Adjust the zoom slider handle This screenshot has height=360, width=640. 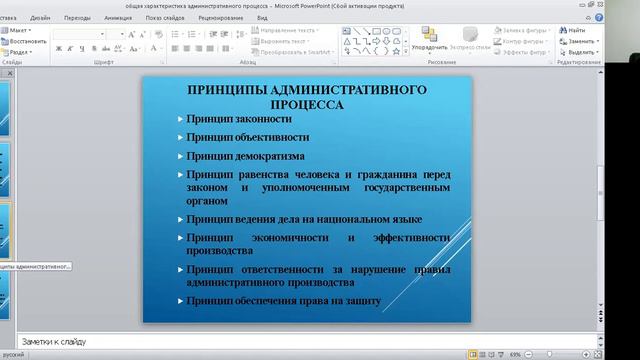tap(549, 355)
